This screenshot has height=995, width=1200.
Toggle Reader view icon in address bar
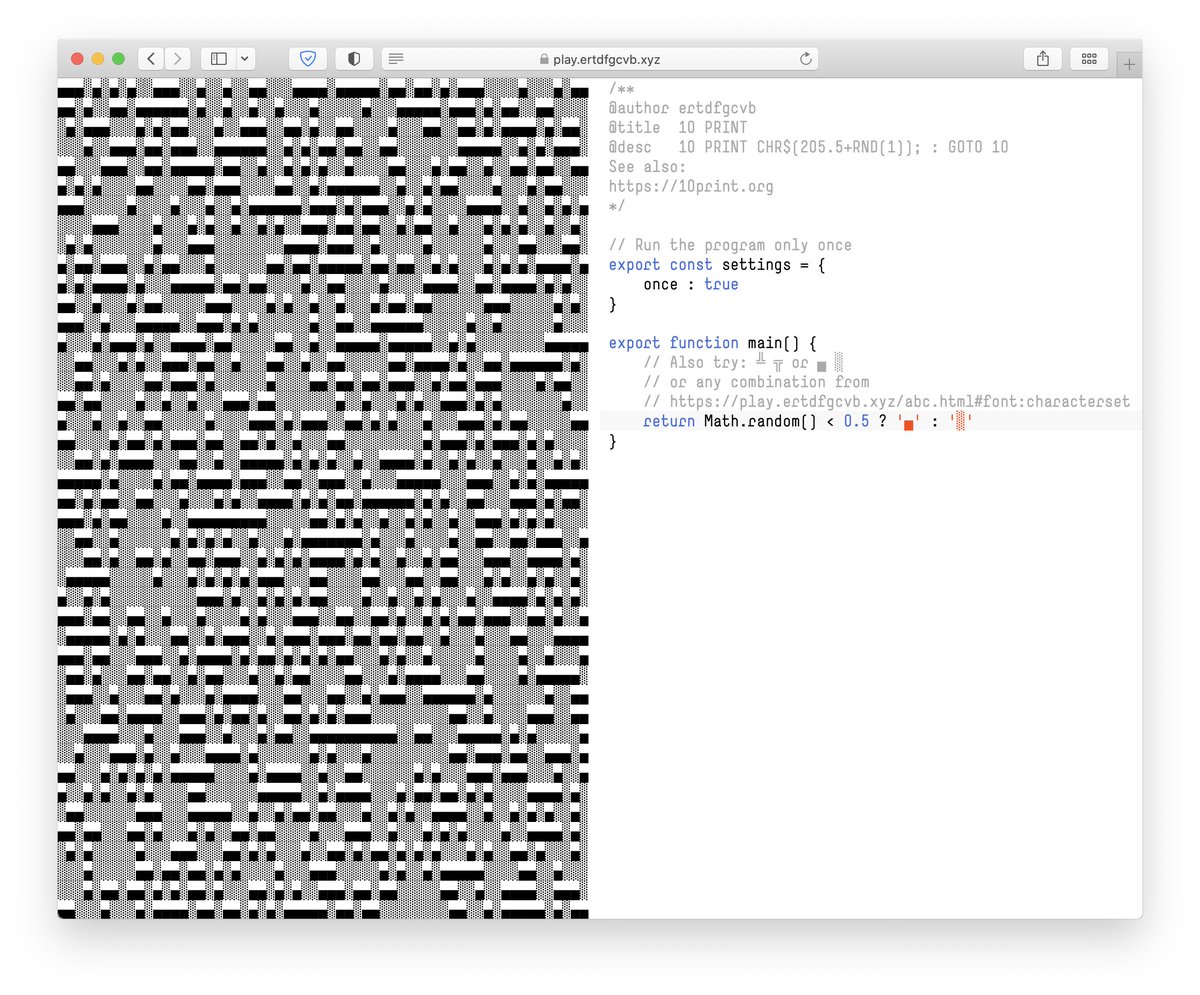coord(396,59)
